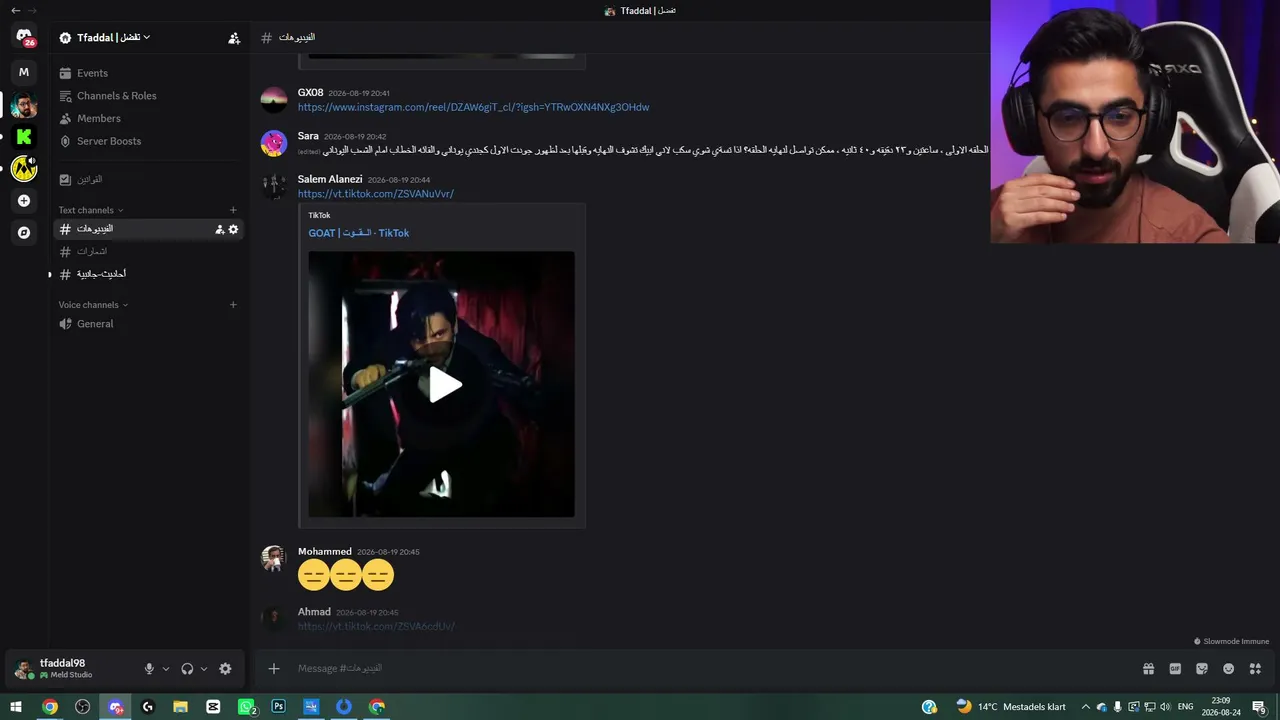This screenshot has width=1280, height=720.
Task: Open Photoshop from the taskbar
Action: click(278, 707)
